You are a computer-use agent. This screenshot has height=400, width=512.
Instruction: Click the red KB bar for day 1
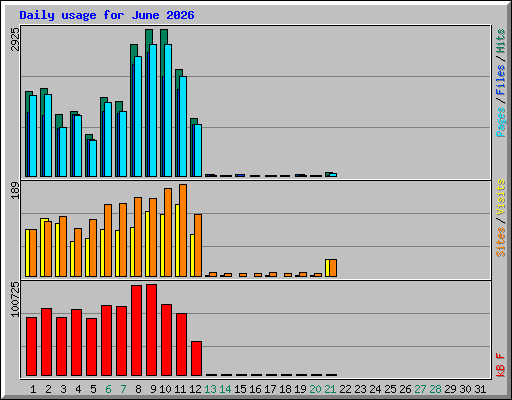(x=31, y=346)
